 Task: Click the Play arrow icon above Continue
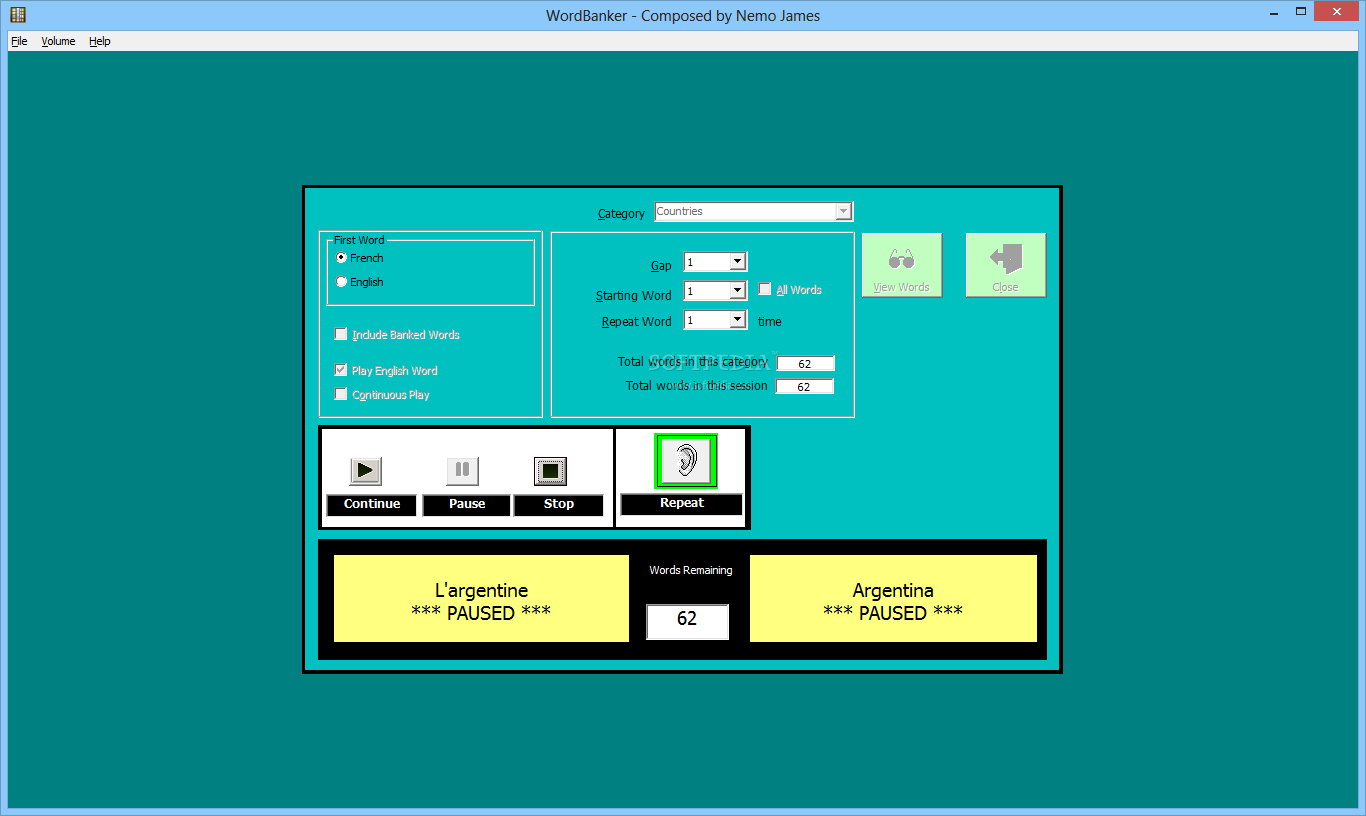click(366, 470)
